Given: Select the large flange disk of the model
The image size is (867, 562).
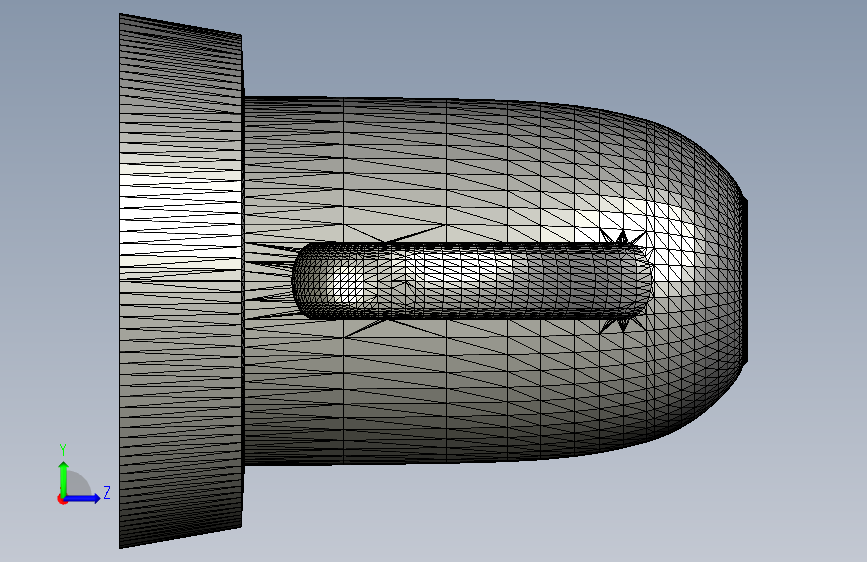Looking at the screenshot, I should click(181, 281).
